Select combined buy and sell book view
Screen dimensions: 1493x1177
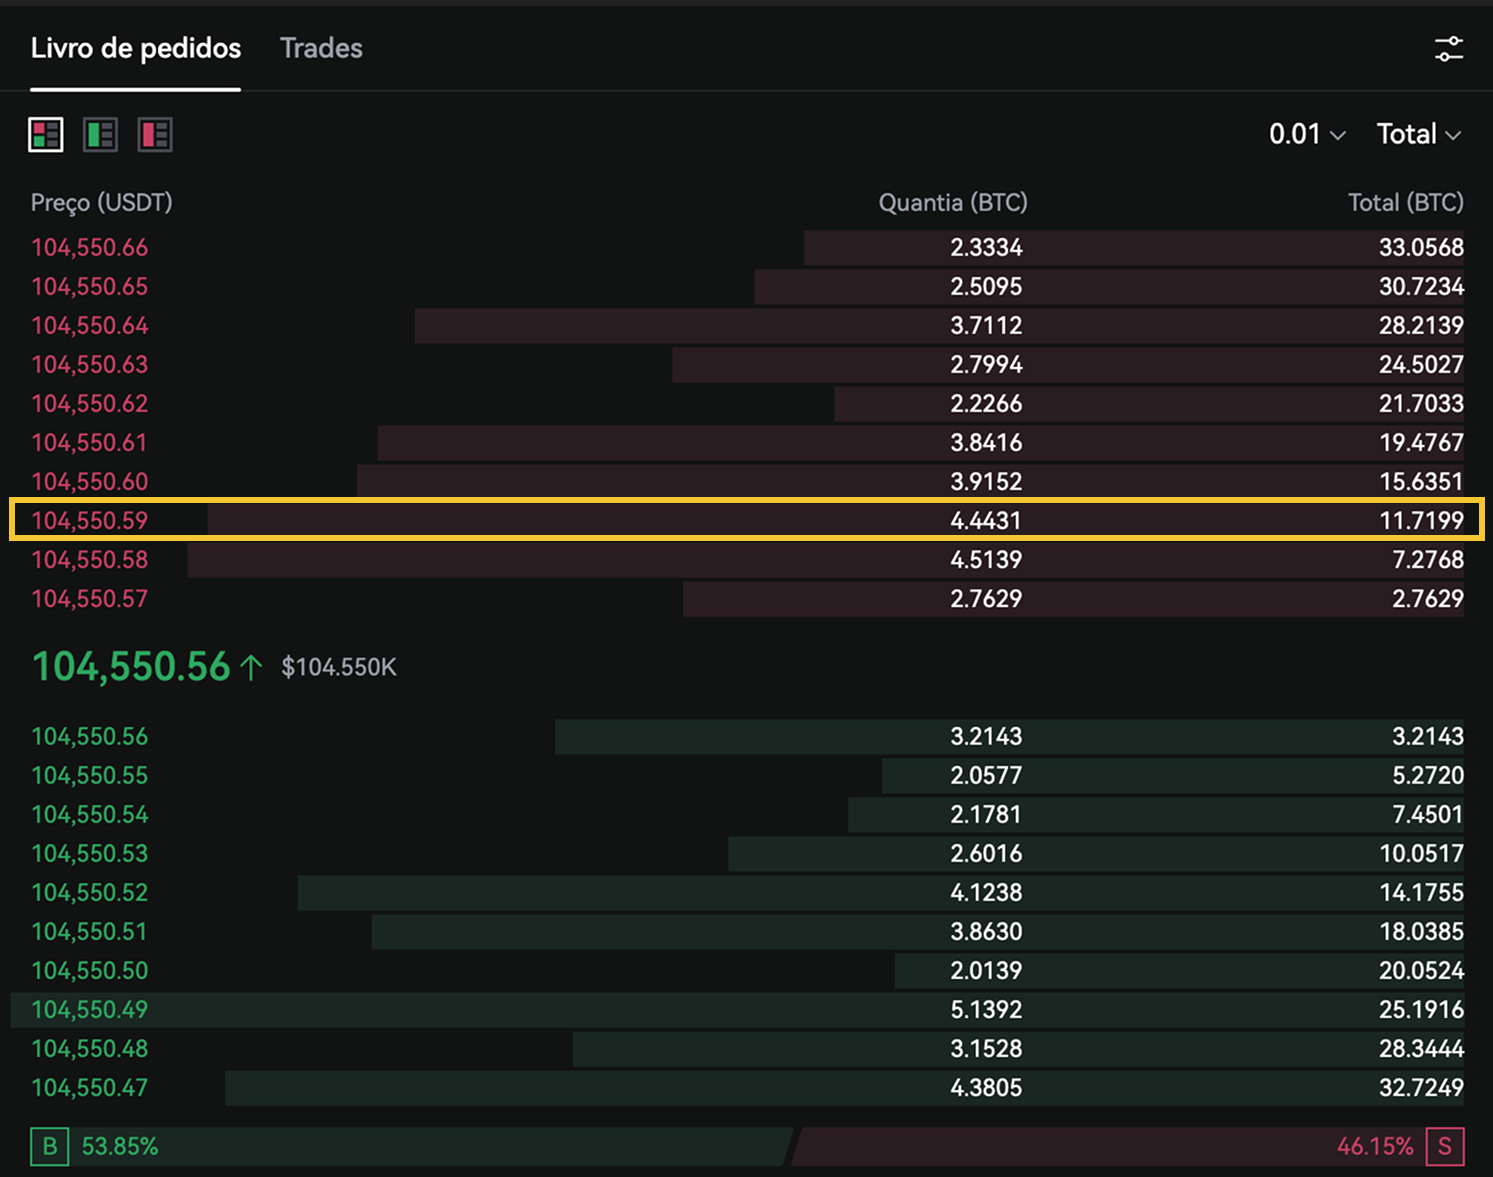click(46, 135)
